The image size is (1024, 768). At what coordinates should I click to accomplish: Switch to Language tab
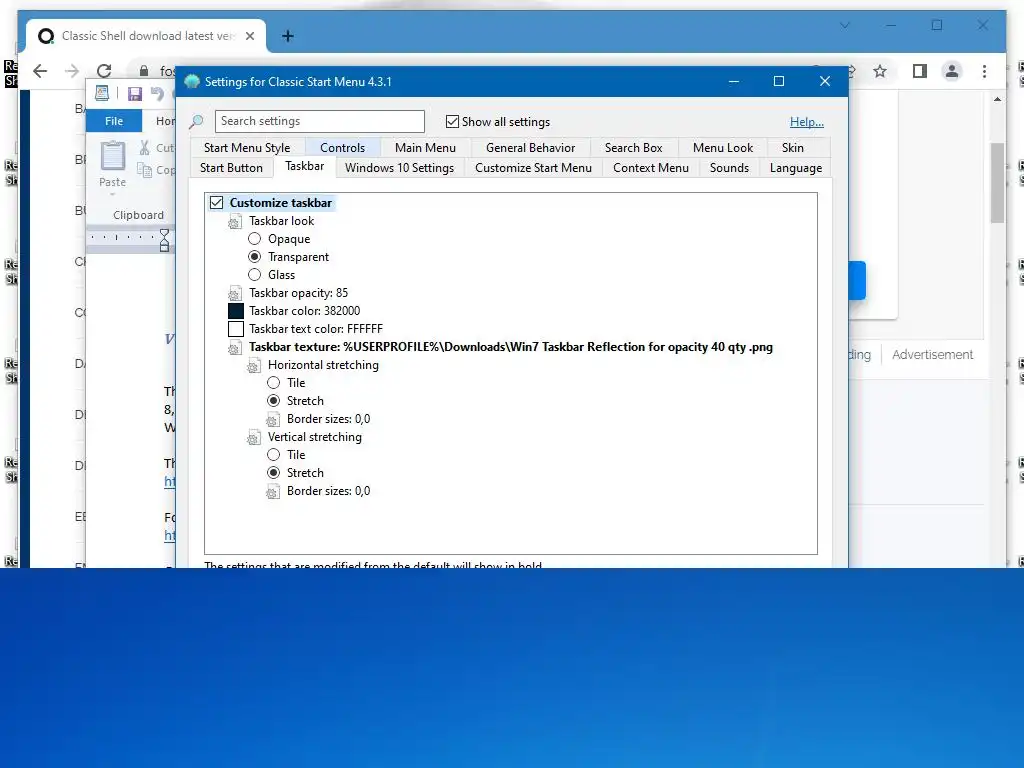(795, 168)
